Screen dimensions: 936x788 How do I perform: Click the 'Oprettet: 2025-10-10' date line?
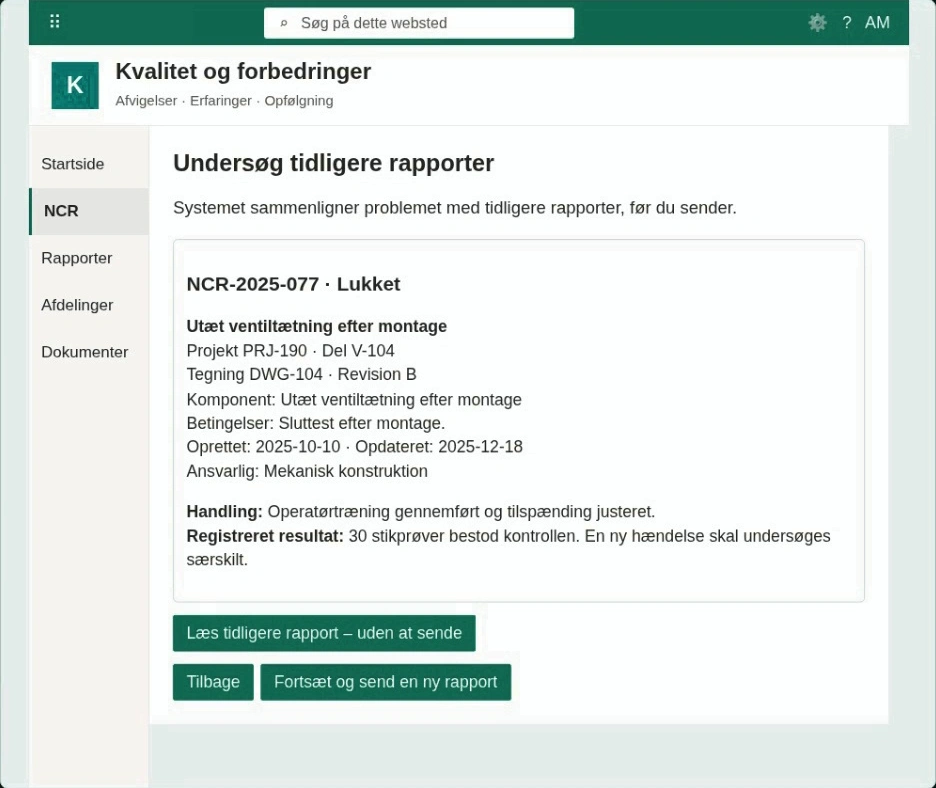point(355,447)
